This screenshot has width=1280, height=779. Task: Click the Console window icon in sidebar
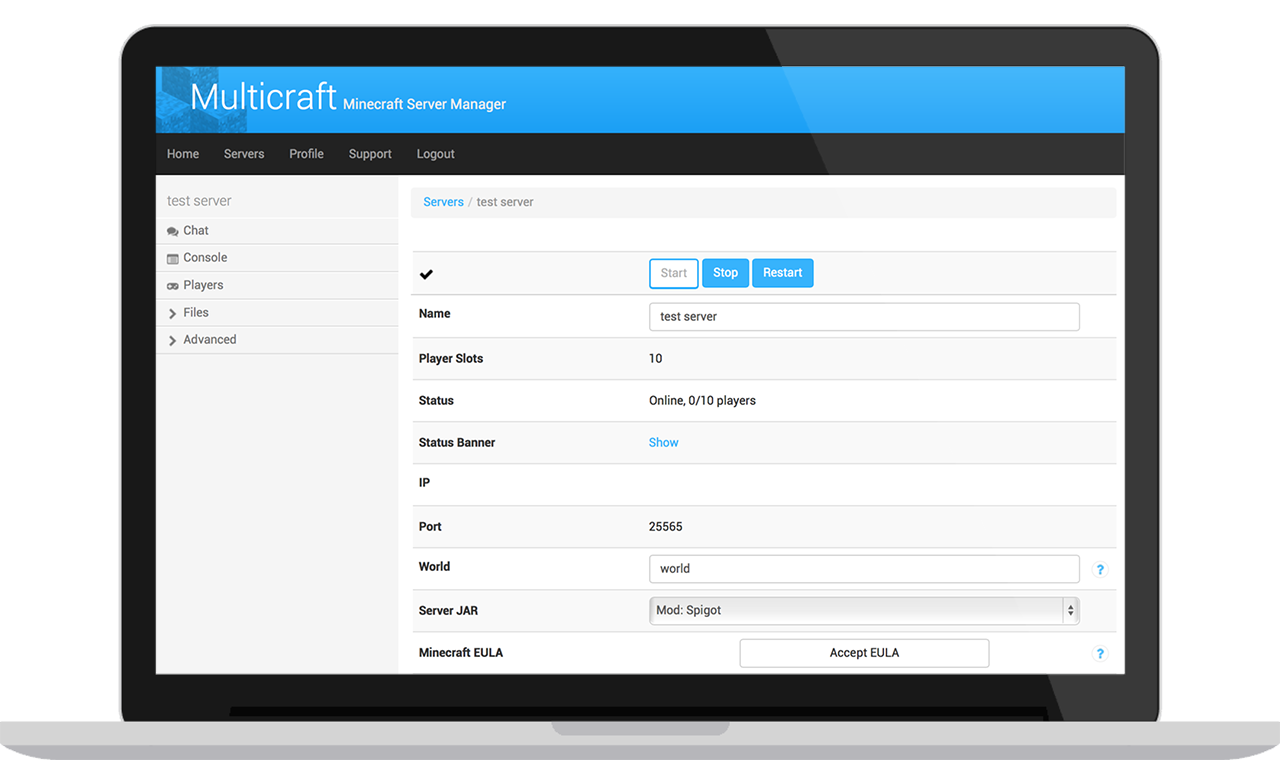173,258
